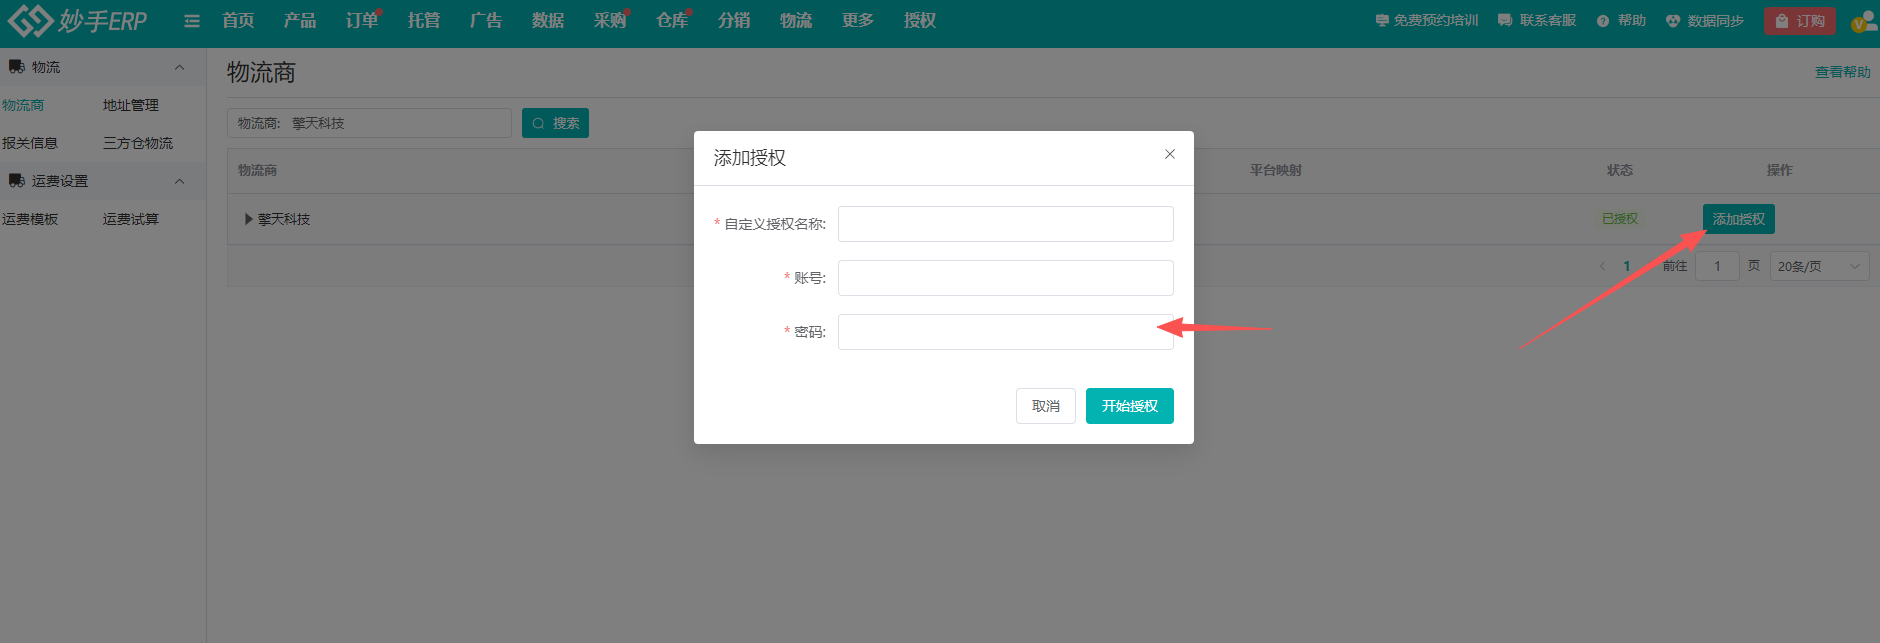Select 物流商 in the sidebar
Viewport: 1880px width, 643px height.
click(x=23, y=105)
